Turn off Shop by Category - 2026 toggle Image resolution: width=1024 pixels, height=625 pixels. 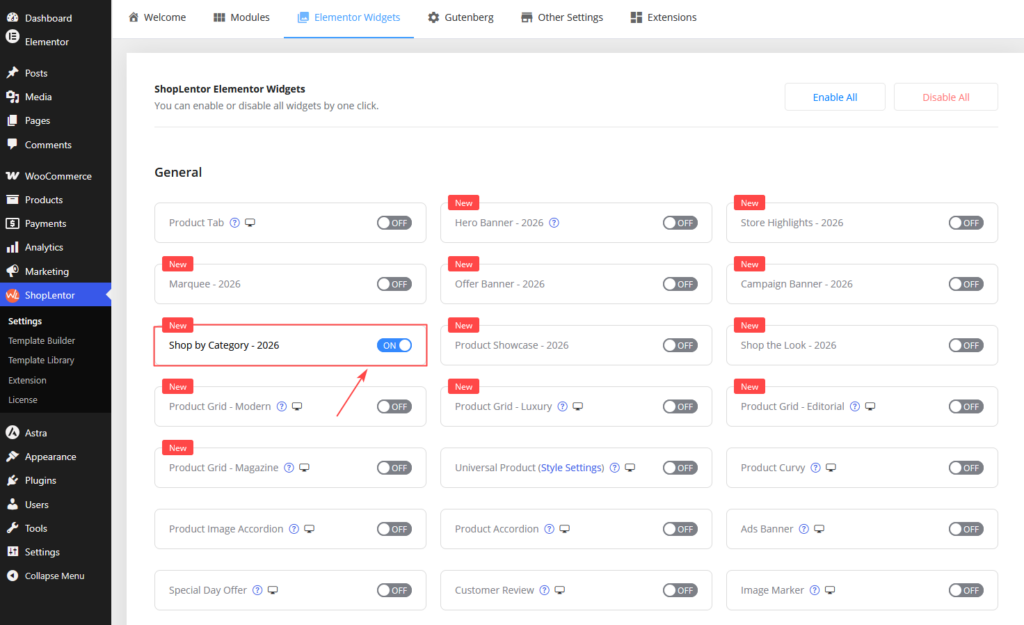[394, 345]
